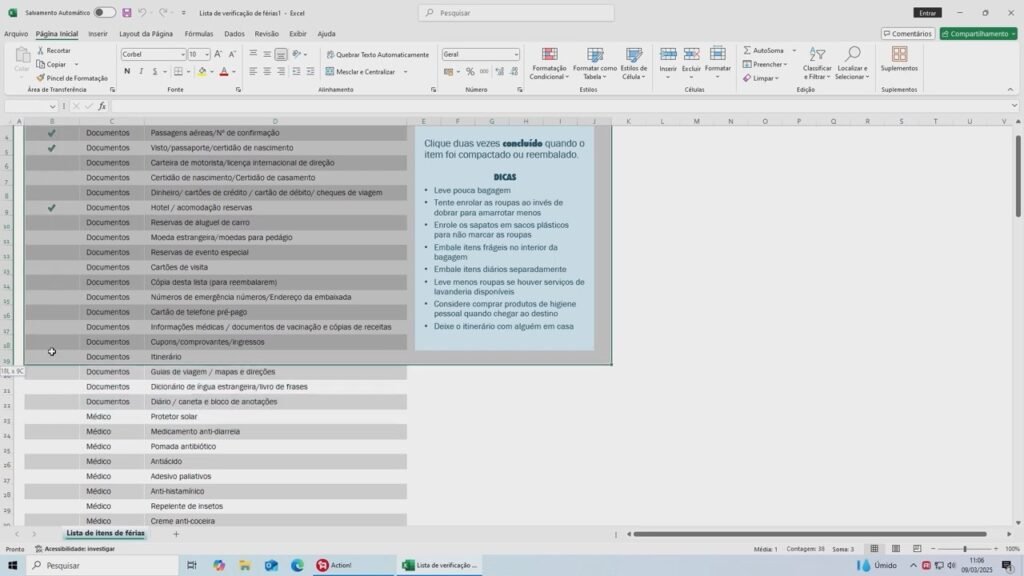Toggle the Salvamento Automático switch
The height and width of the screenshot is (576, 1024).
104,13
